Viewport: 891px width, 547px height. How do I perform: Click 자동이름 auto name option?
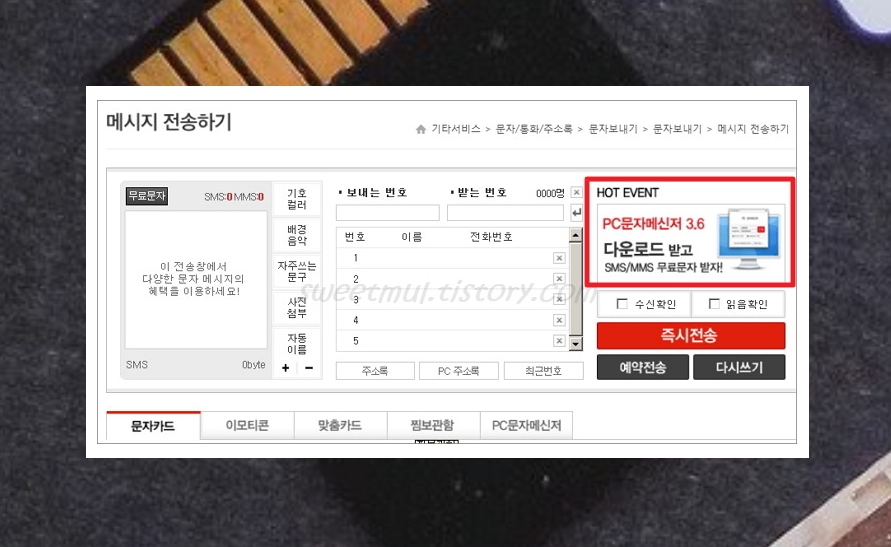click(297, 344)
